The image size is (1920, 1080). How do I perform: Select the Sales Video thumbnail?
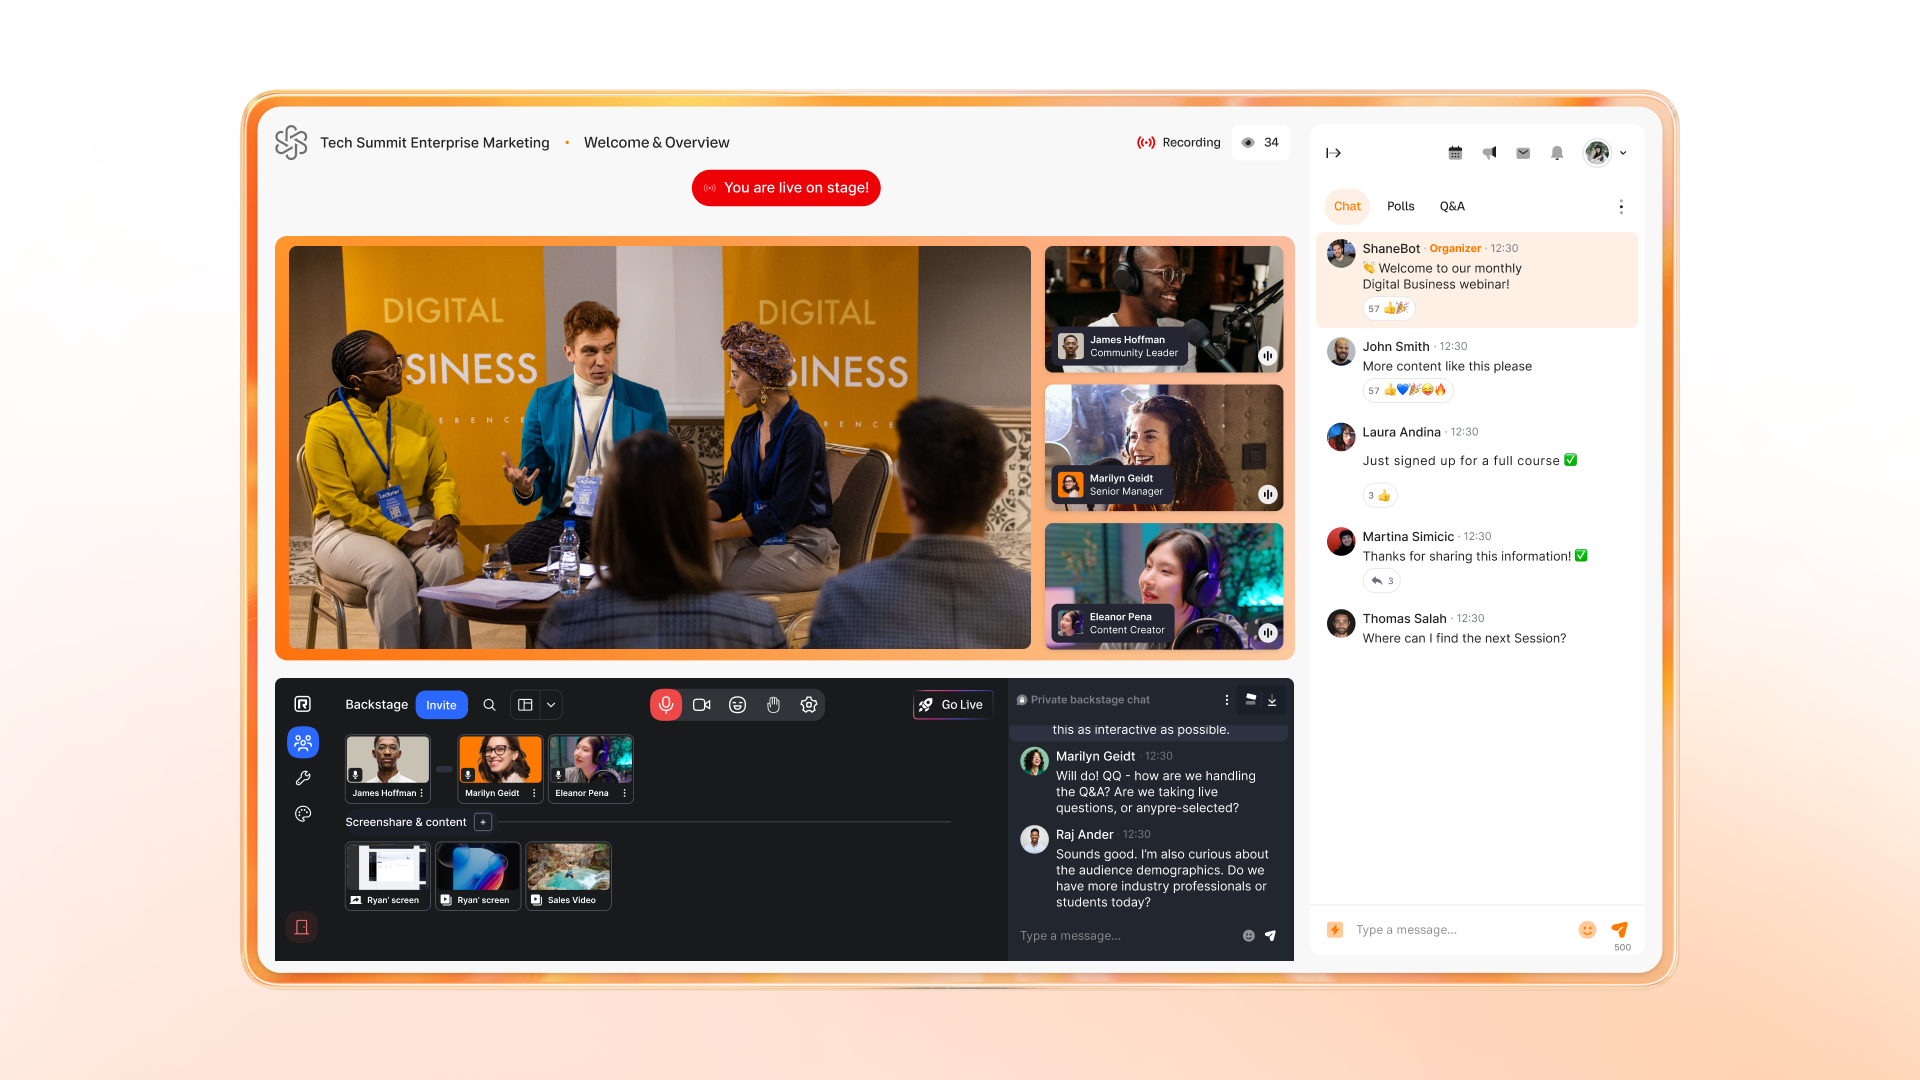click(569, 874)
